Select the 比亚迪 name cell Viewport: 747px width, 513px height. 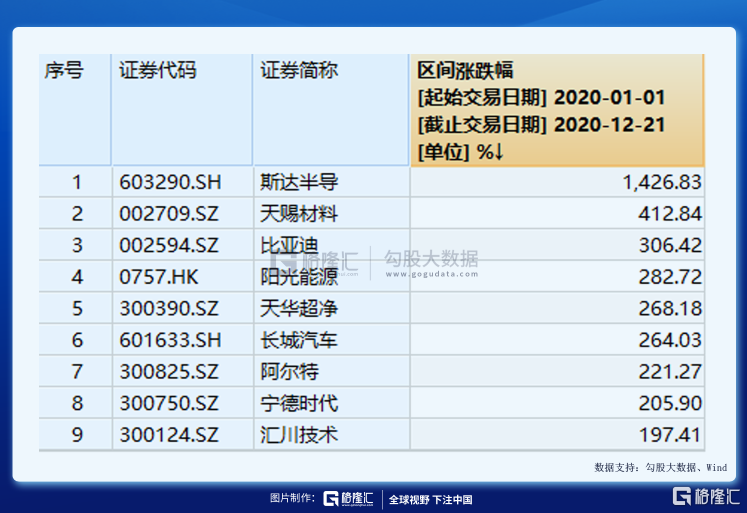pyautogui.click(x=331, y=245)
